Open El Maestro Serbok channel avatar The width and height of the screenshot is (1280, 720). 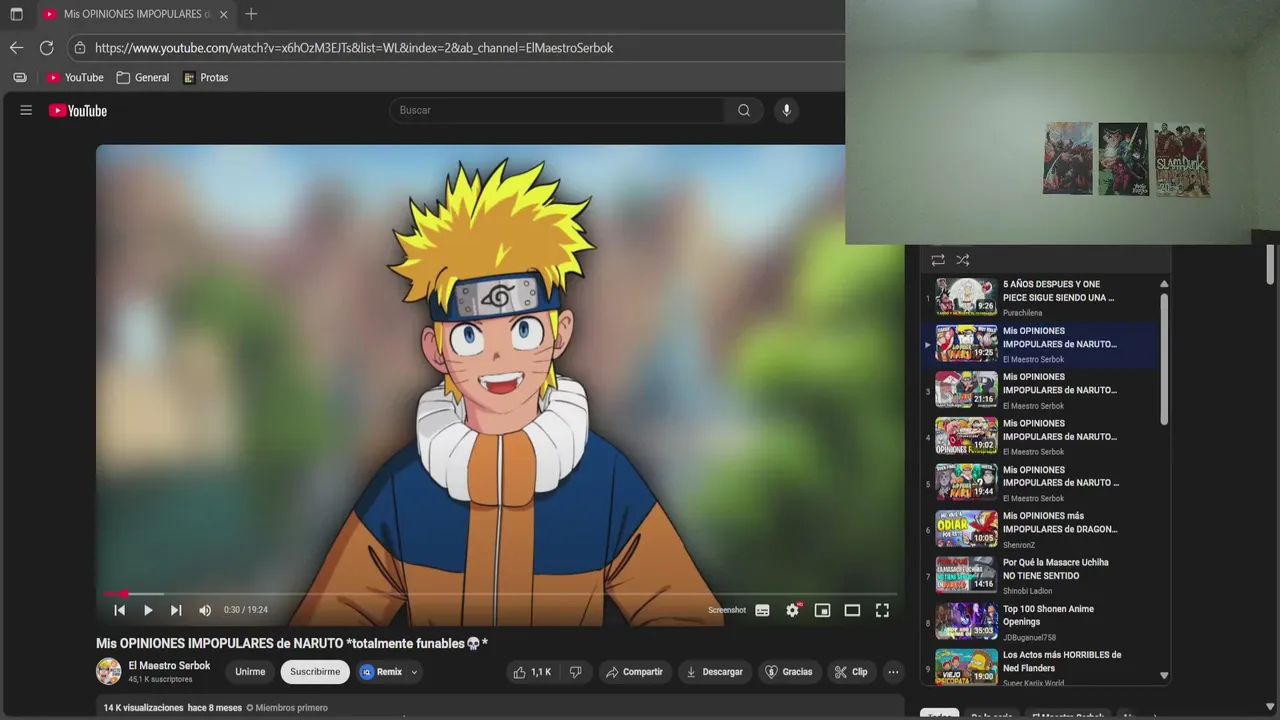108,671
